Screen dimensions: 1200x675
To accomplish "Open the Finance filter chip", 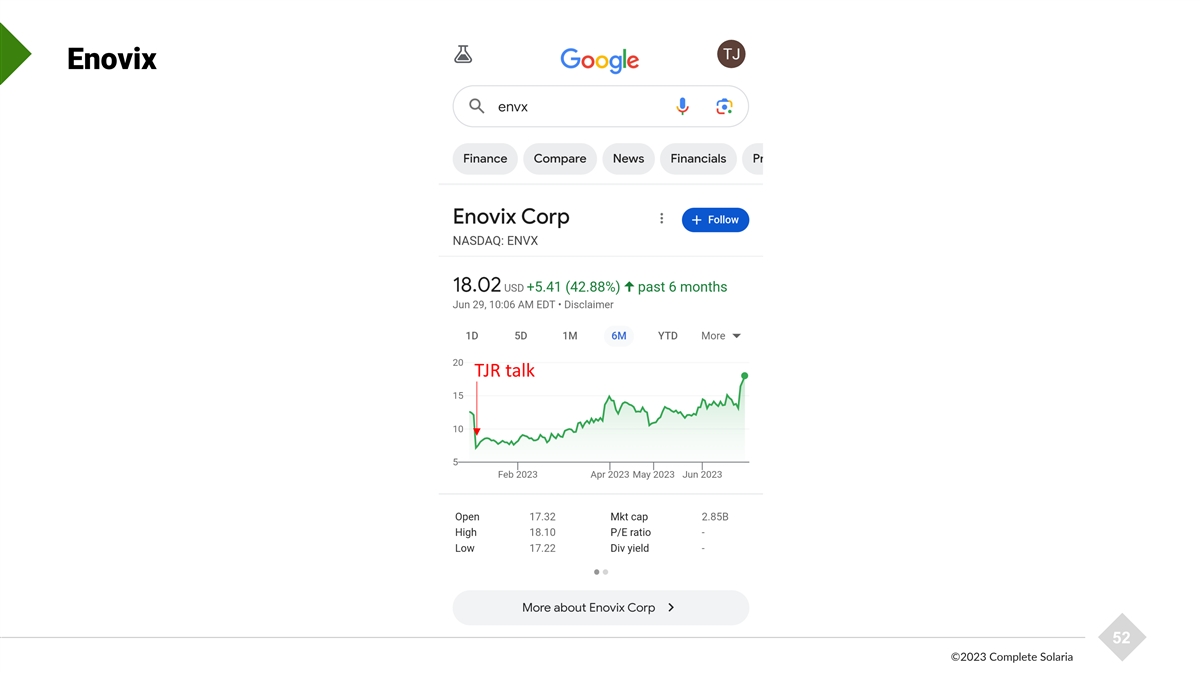I will point(485,159).
